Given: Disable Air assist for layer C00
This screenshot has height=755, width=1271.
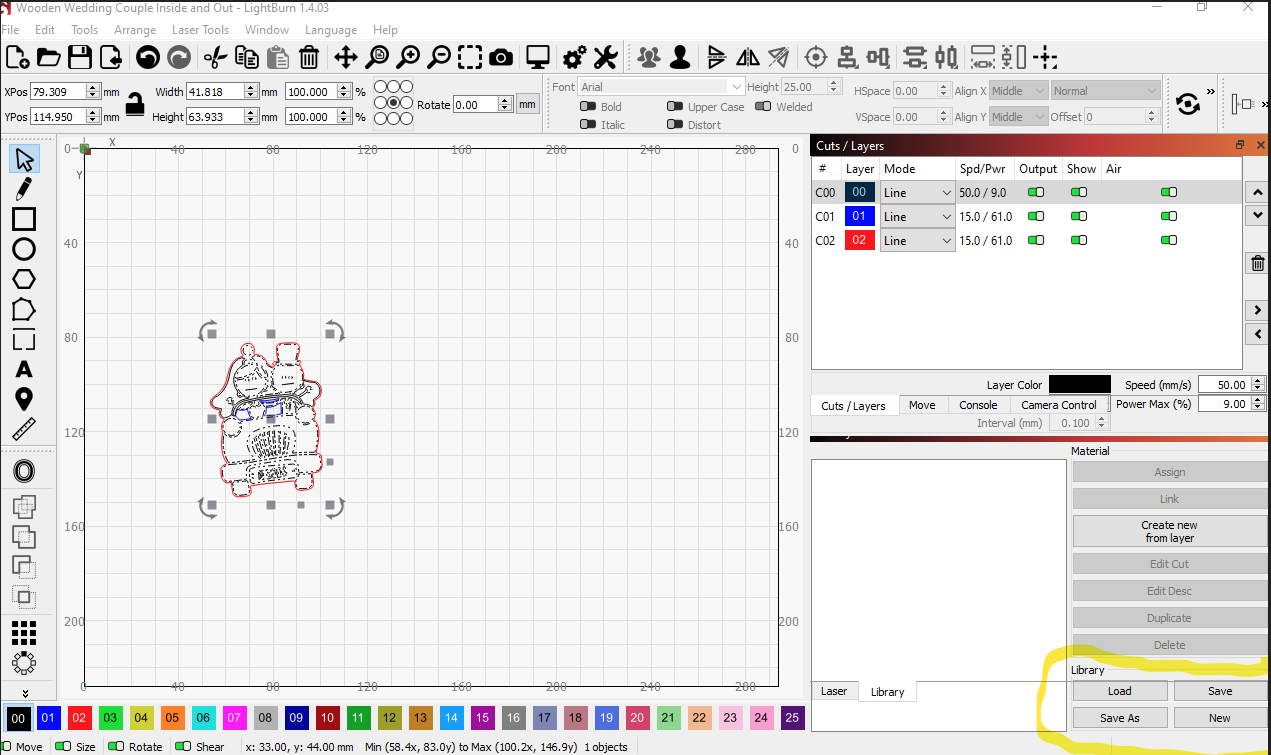Looking at the screenshot, I should click(1169, 192).
